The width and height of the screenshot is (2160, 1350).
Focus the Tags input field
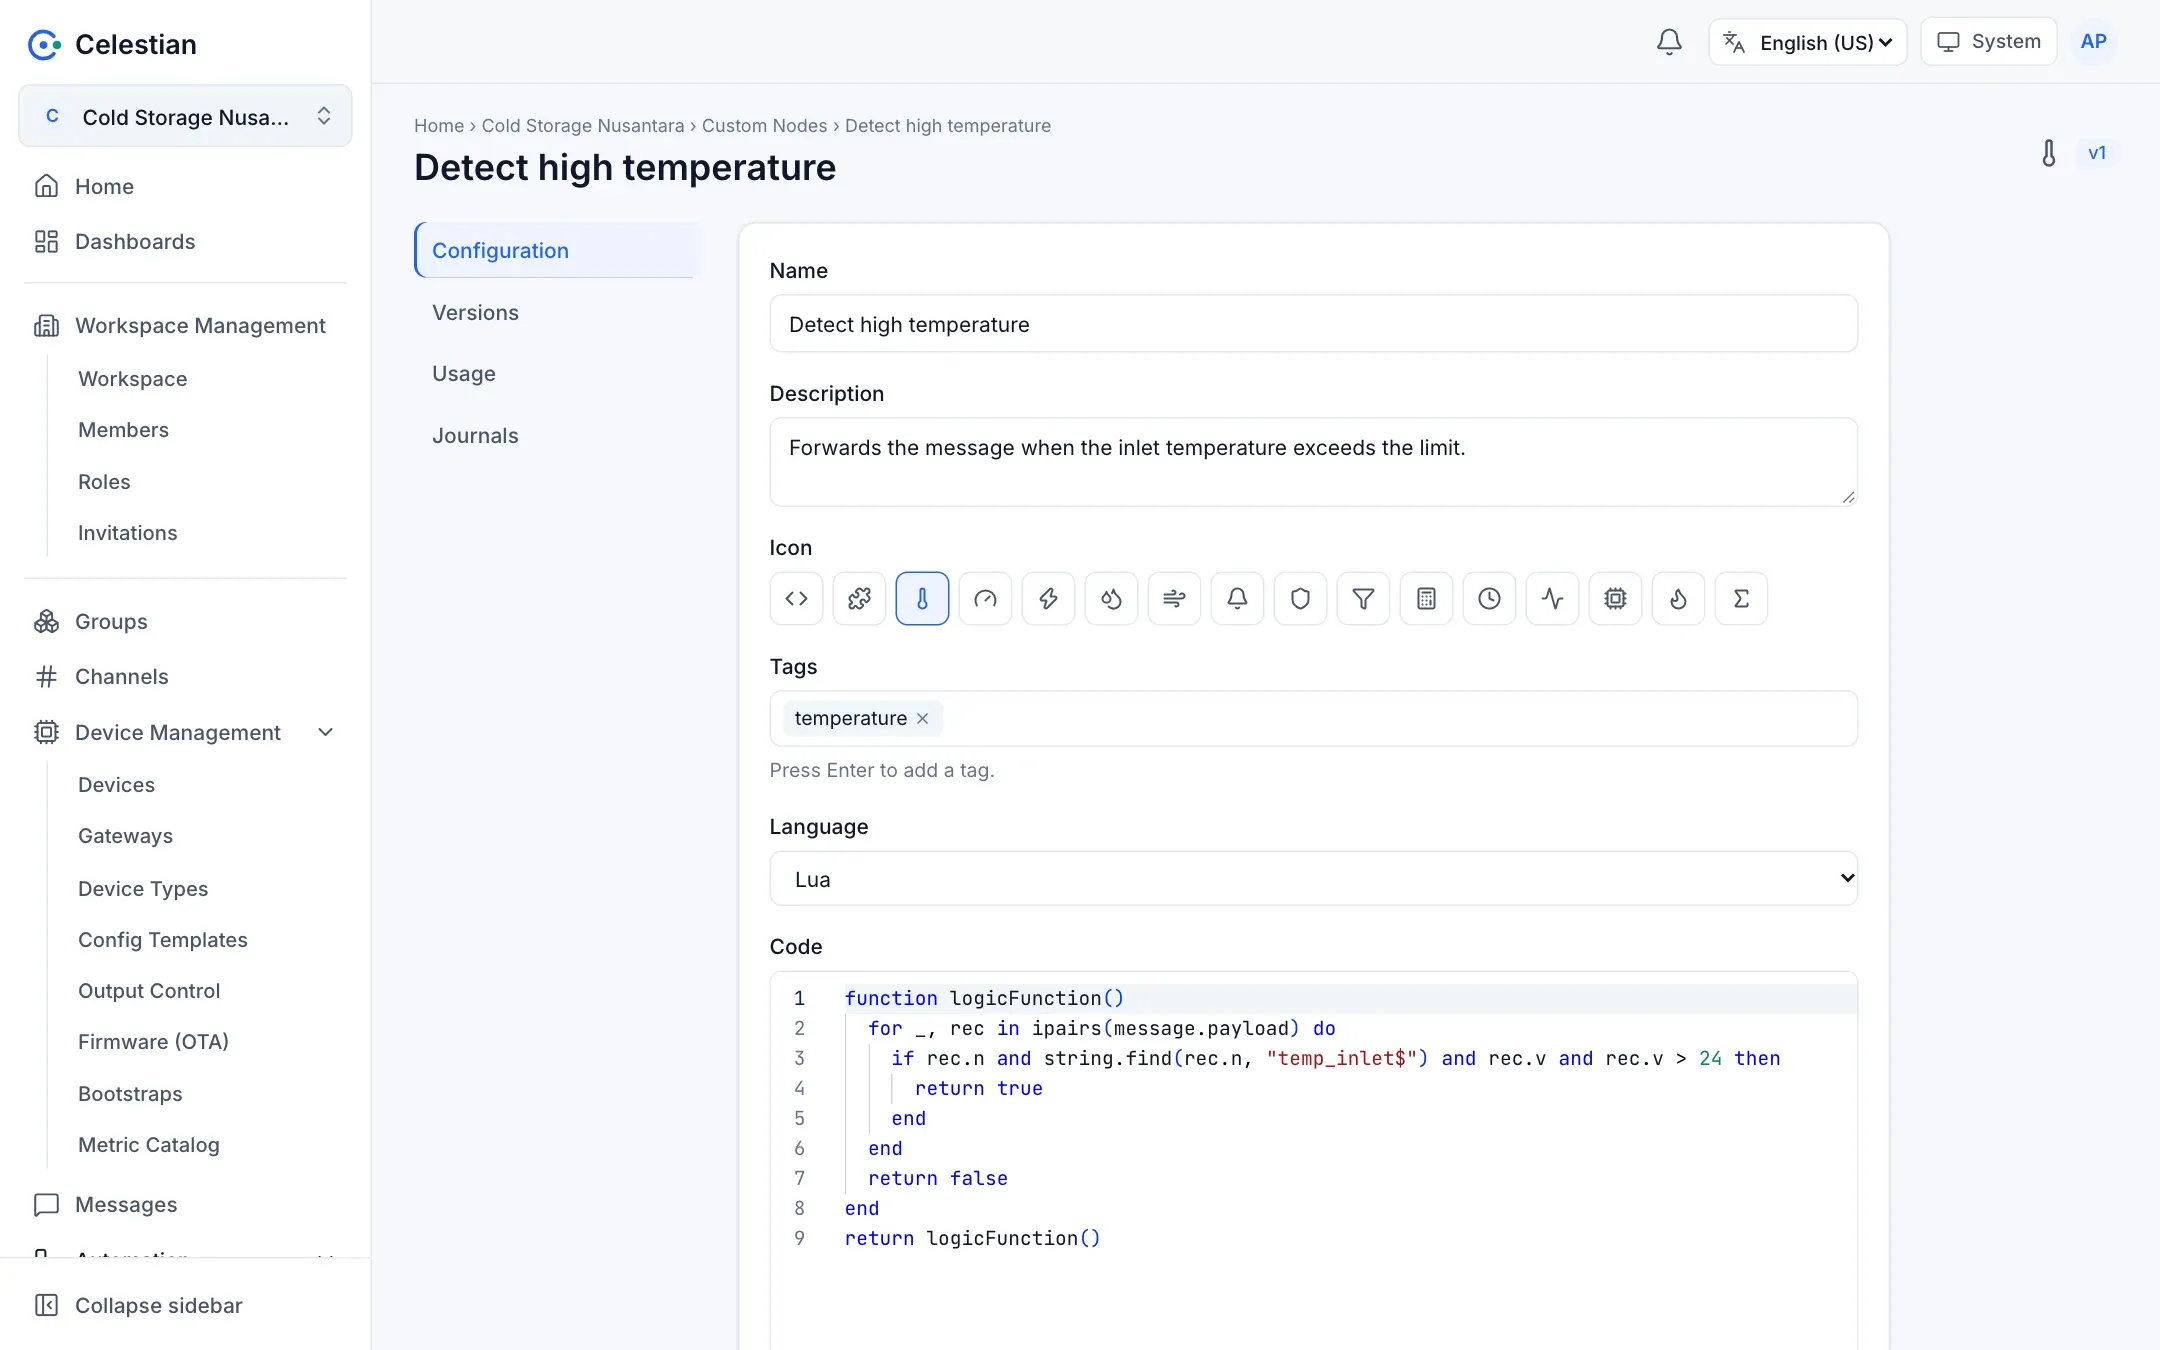(x=1313, y=718)
